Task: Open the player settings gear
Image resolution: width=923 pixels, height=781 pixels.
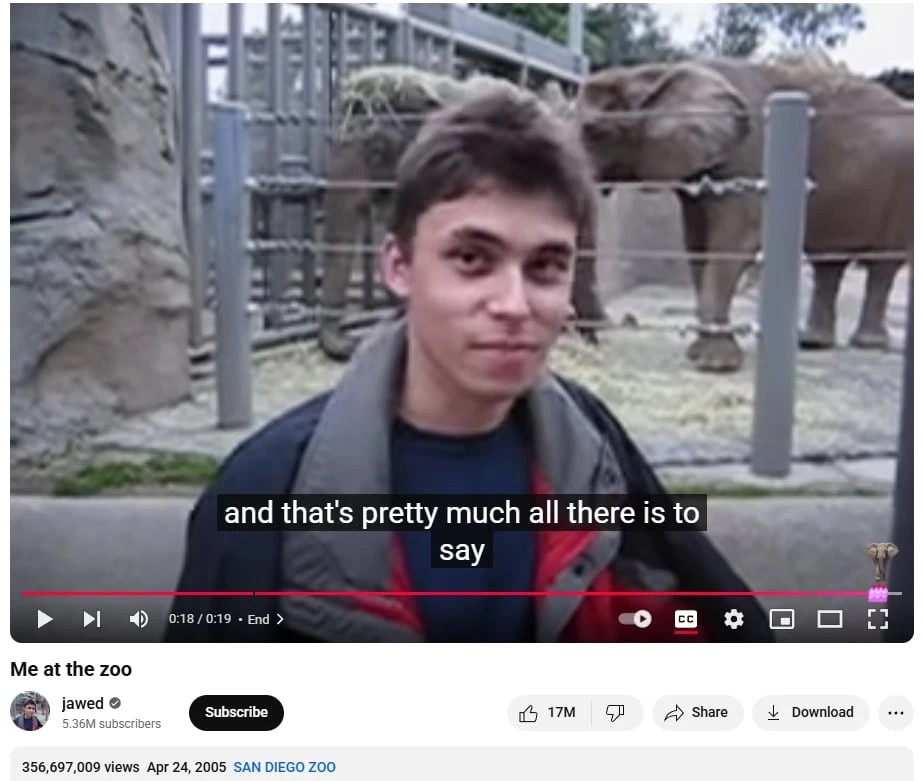Action: pyautogui.click(x=733, y=619)
